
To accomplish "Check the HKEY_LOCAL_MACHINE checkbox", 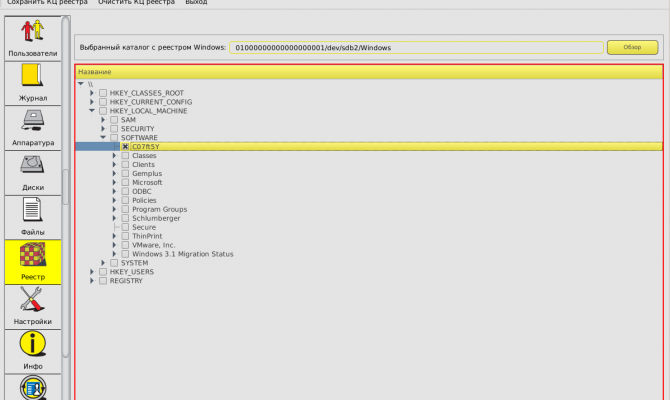I will click(x=103, y=111).
